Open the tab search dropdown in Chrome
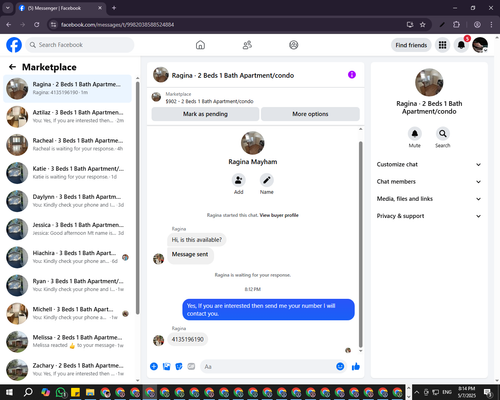This screenshot has width=500, height=400. (x=7, y=8)
